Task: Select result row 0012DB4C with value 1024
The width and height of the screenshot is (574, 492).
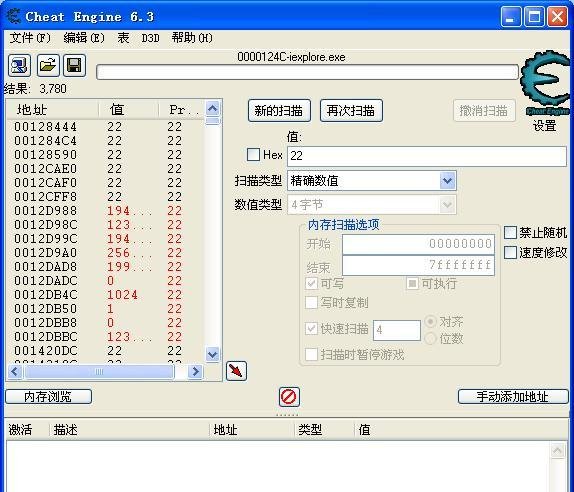Action: pos(105,294)
